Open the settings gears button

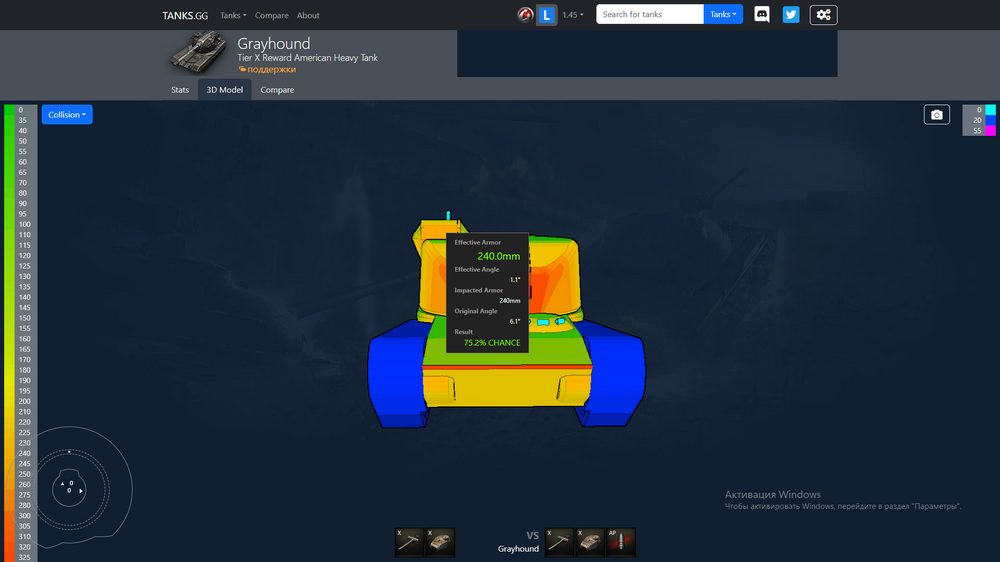(823, 15)
